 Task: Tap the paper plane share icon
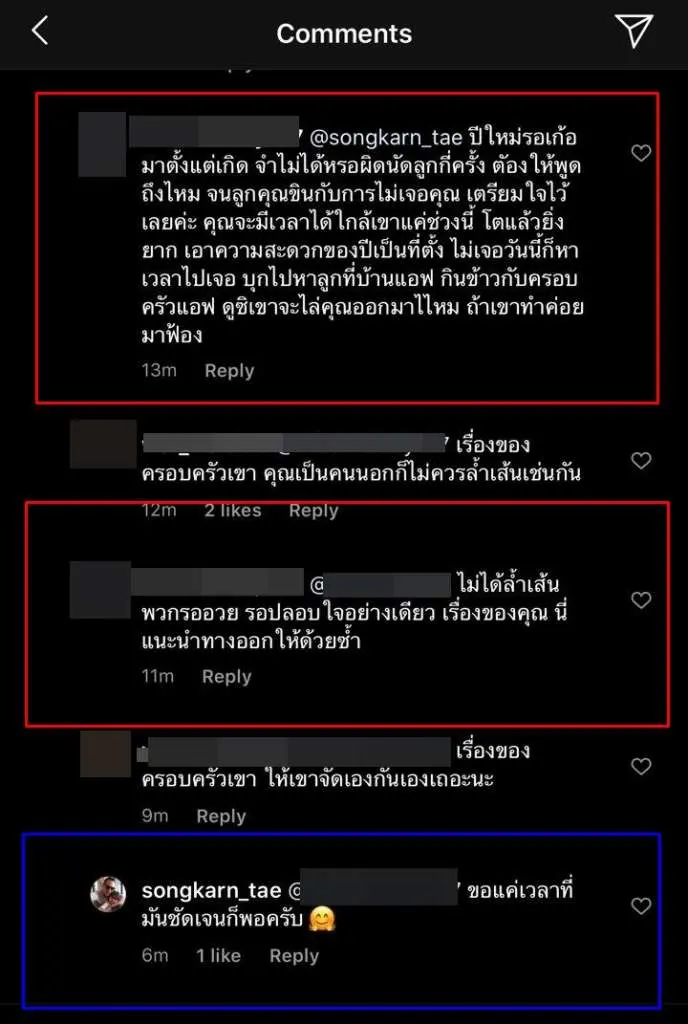point(633,30)
